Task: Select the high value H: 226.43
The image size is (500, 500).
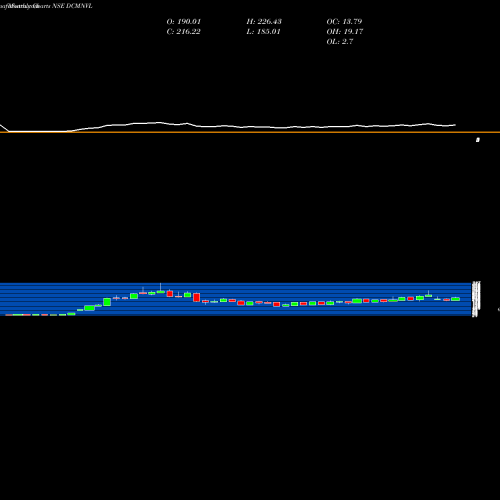Action: click(264, 22)
